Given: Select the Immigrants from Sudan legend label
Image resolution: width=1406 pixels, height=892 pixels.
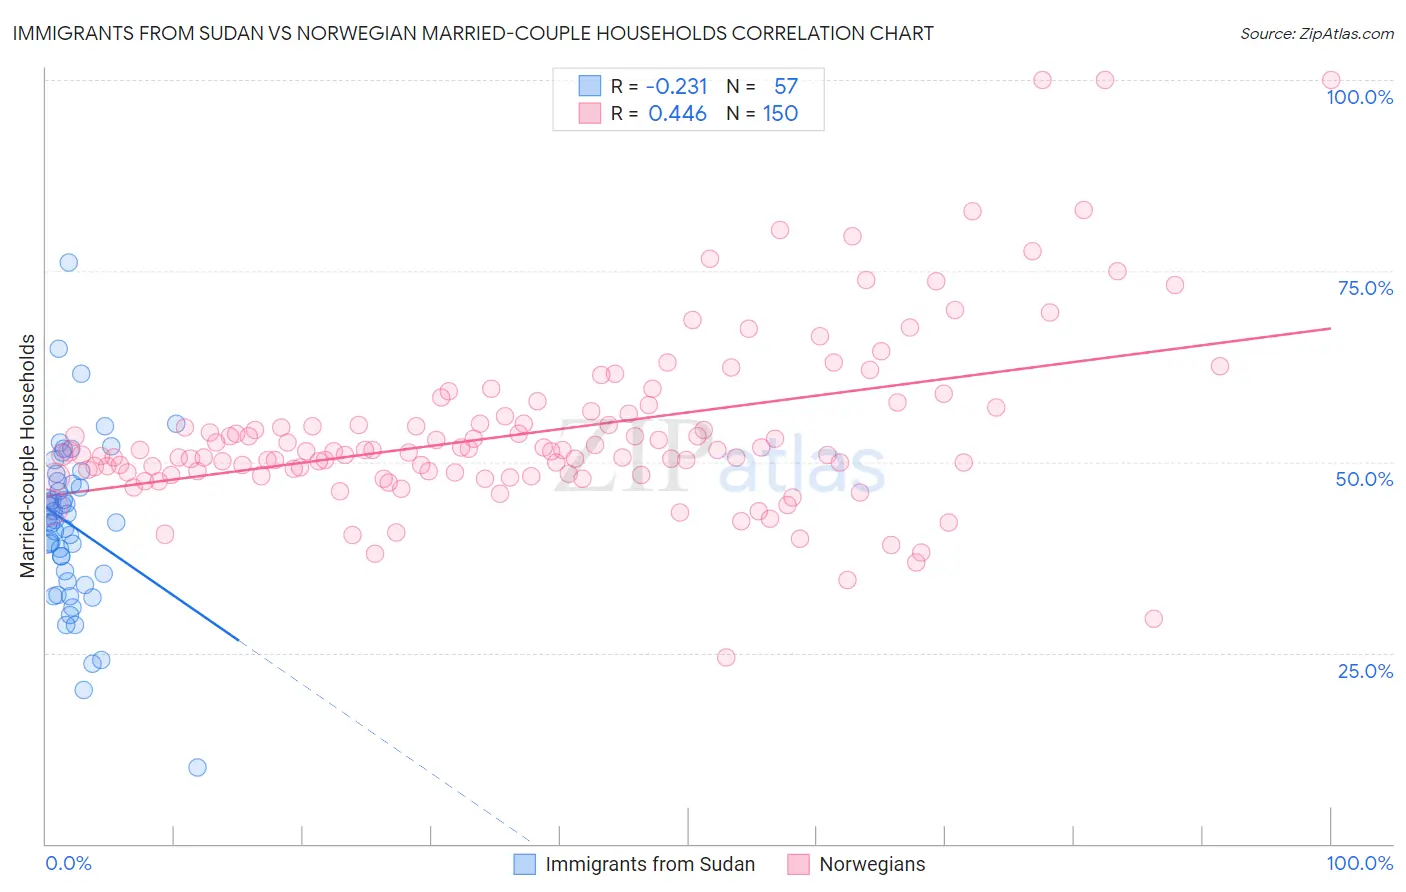Looking at the screenshot, I should [x=650, y=864].
